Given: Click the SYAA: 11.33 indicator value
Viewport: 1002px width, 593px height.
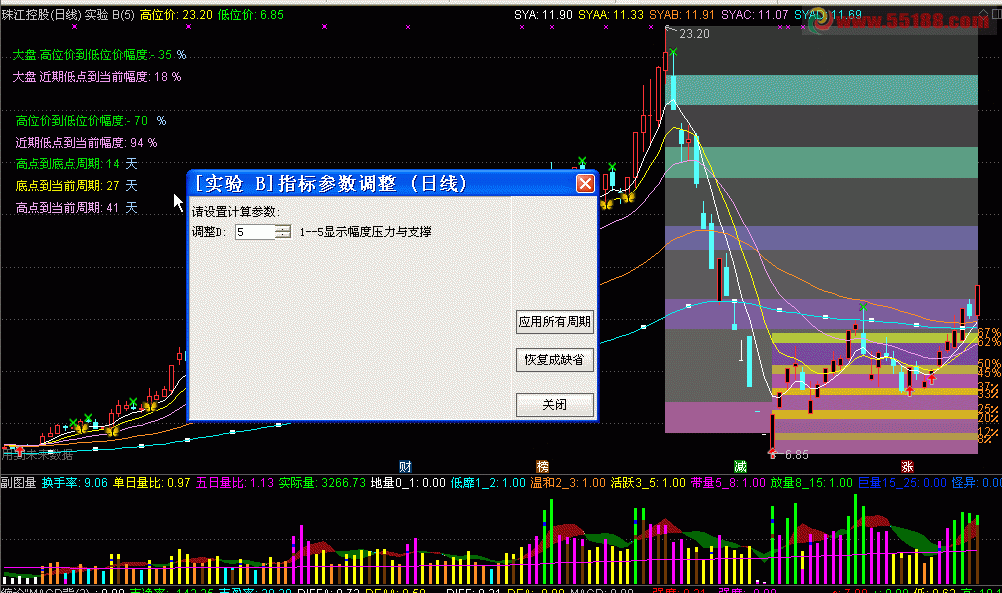Looking at the screenshot, I should [x=611, y=15].
